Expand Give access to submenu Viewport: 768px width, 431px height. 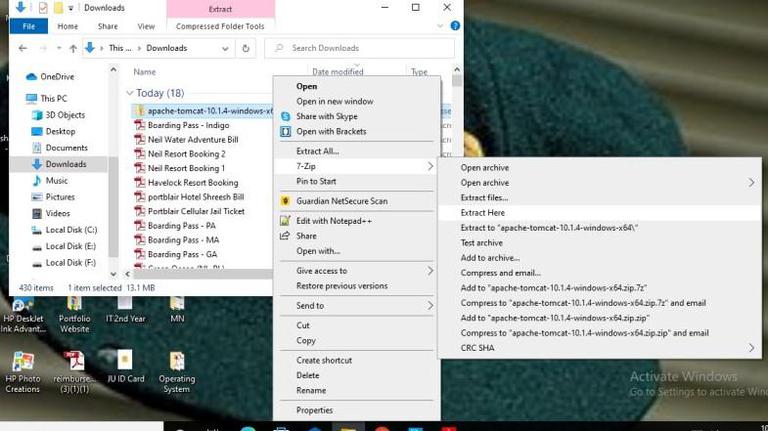point(430,271)
